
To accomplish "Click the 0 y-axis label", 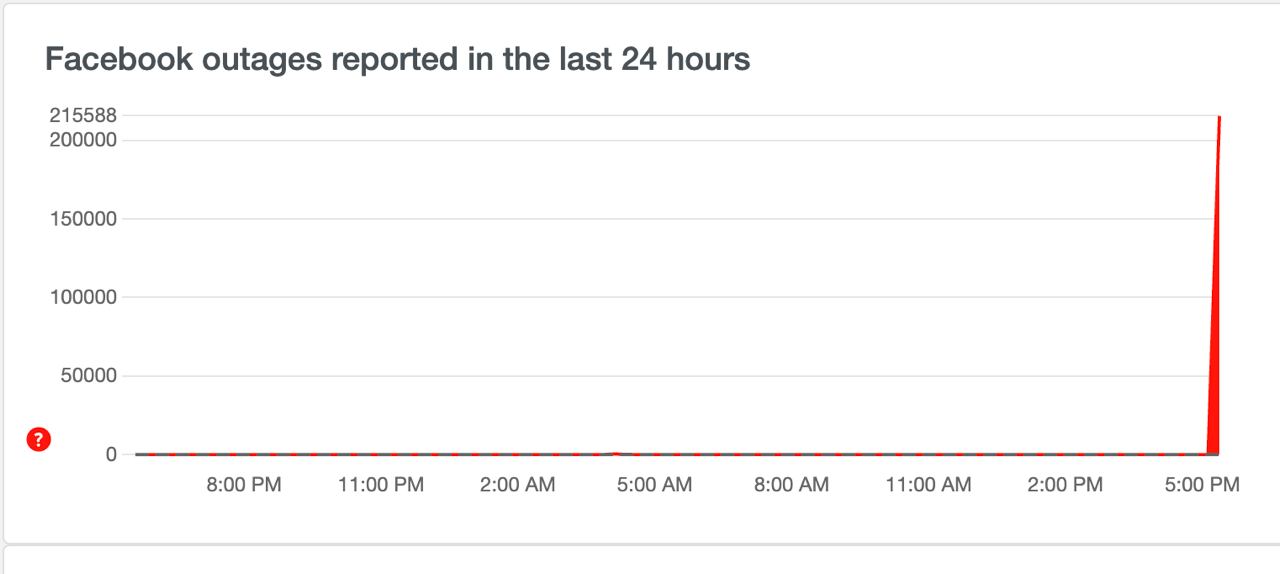I will click(111, 454).
